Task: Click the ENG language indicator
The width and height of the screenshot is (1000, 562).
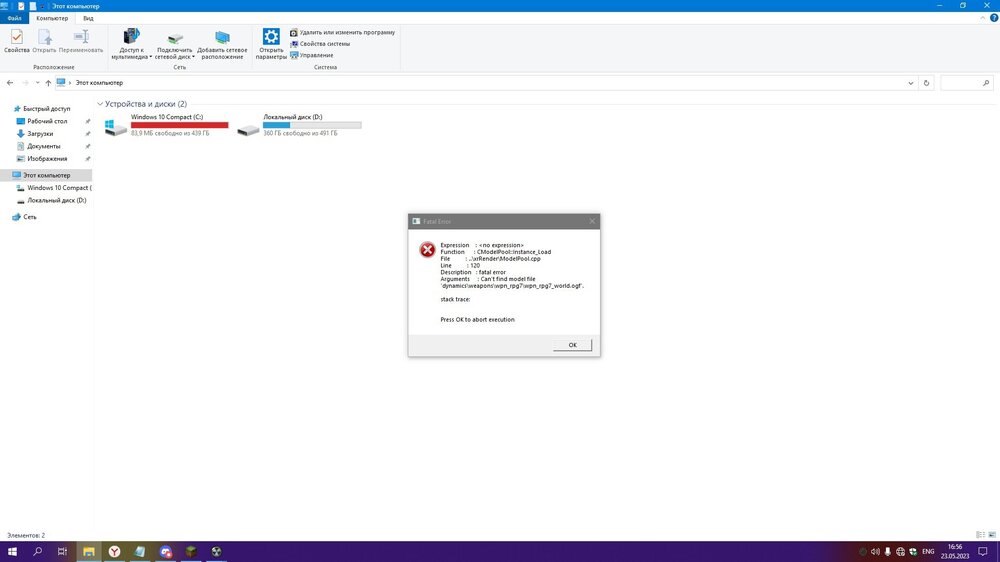Action: 928,552
